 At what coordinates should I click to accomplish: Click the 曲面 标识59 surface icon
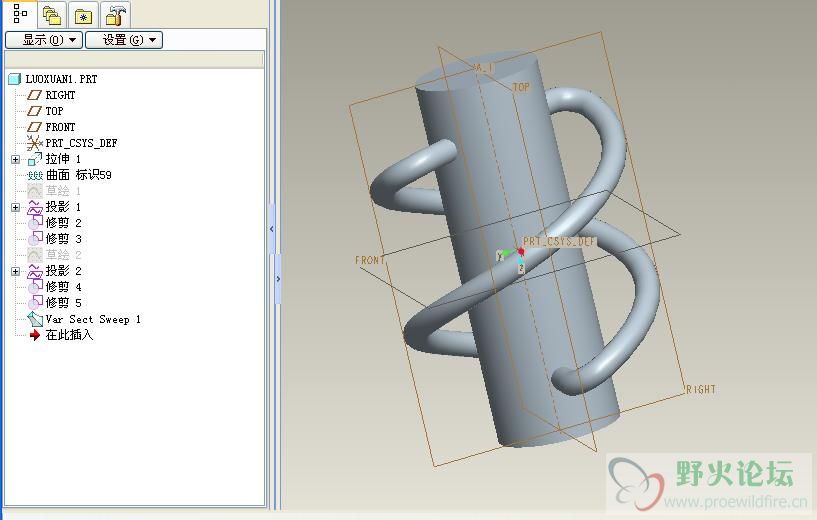point(35,176)
